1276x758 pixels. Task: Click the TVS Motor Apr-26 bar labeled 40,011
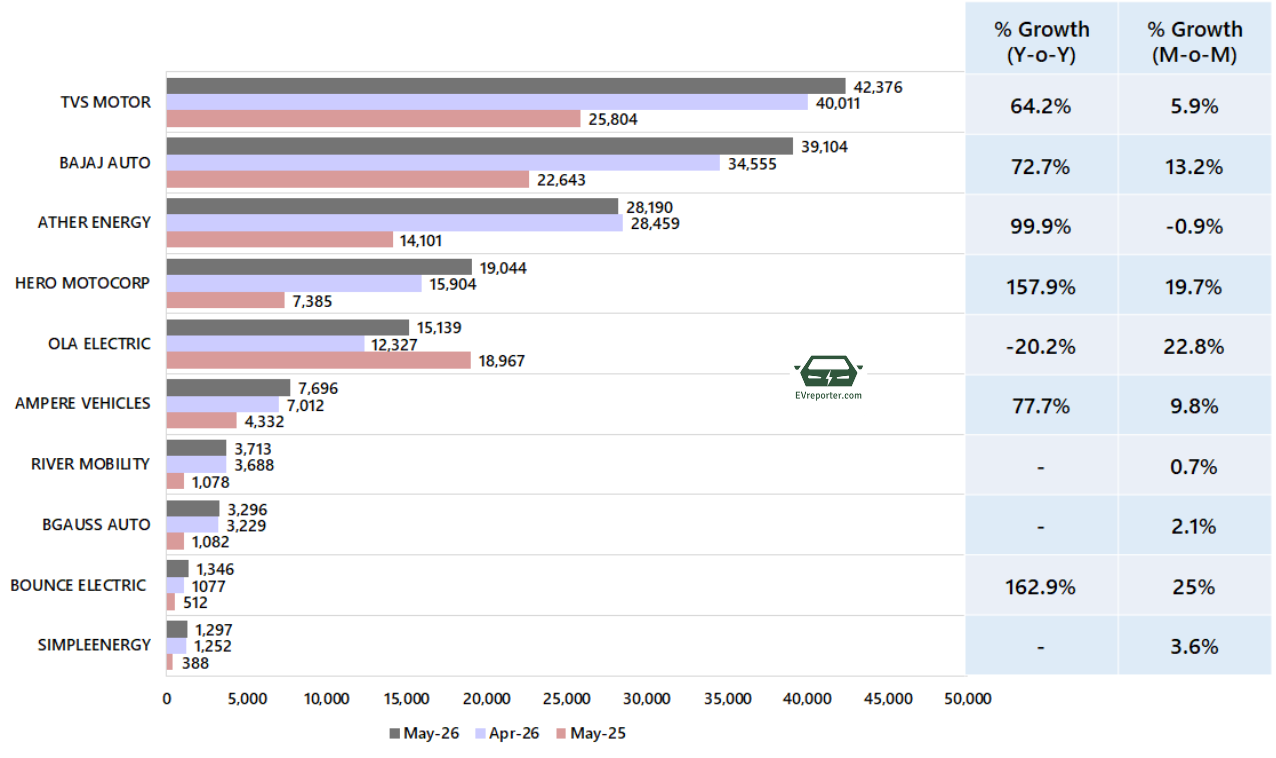487,102
